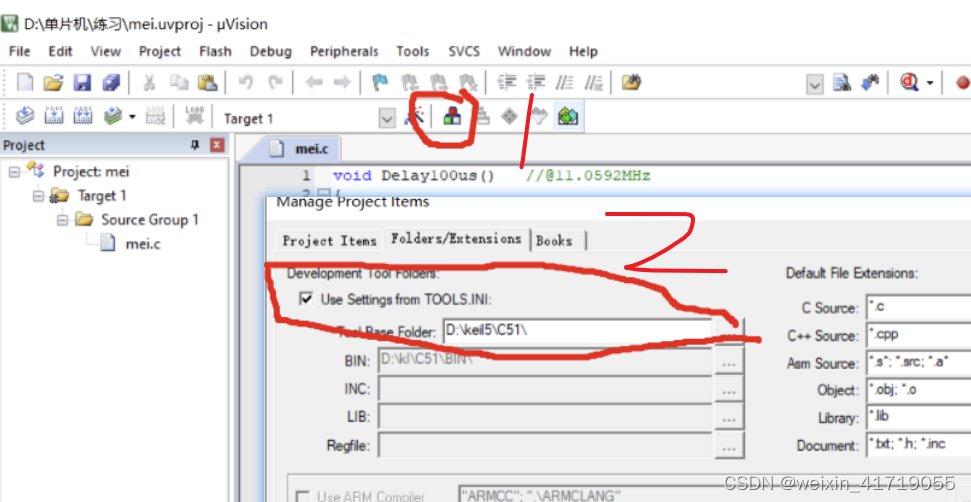Viewport: 971px width, 502px height.
Task: Navigate forwards with the right arrow icon
Action: (x=342, y=82)
